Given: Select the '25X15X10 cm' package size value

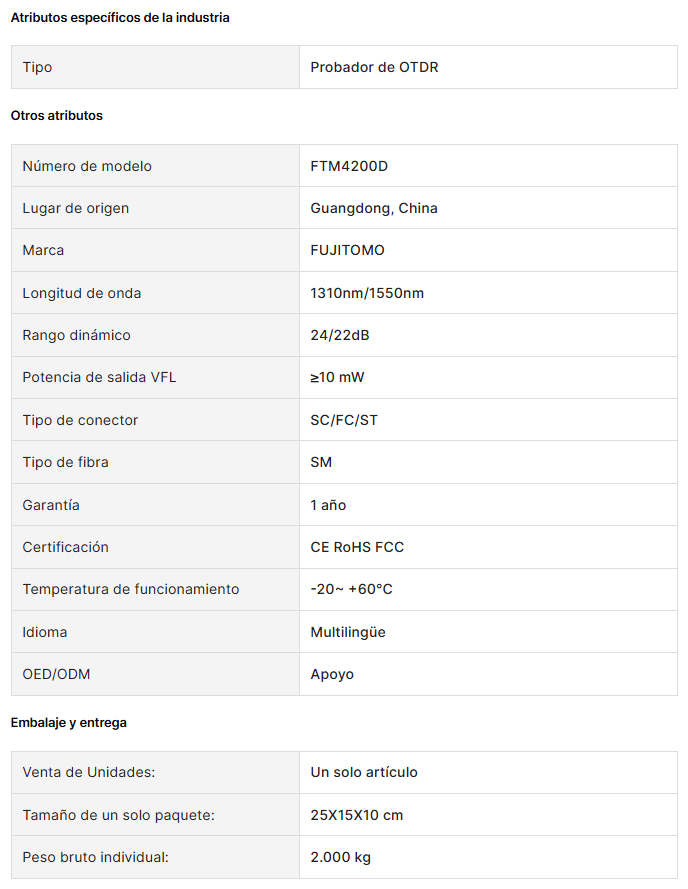Looking at the screenshot, I should pyautogui.click(x=357, y=815).
